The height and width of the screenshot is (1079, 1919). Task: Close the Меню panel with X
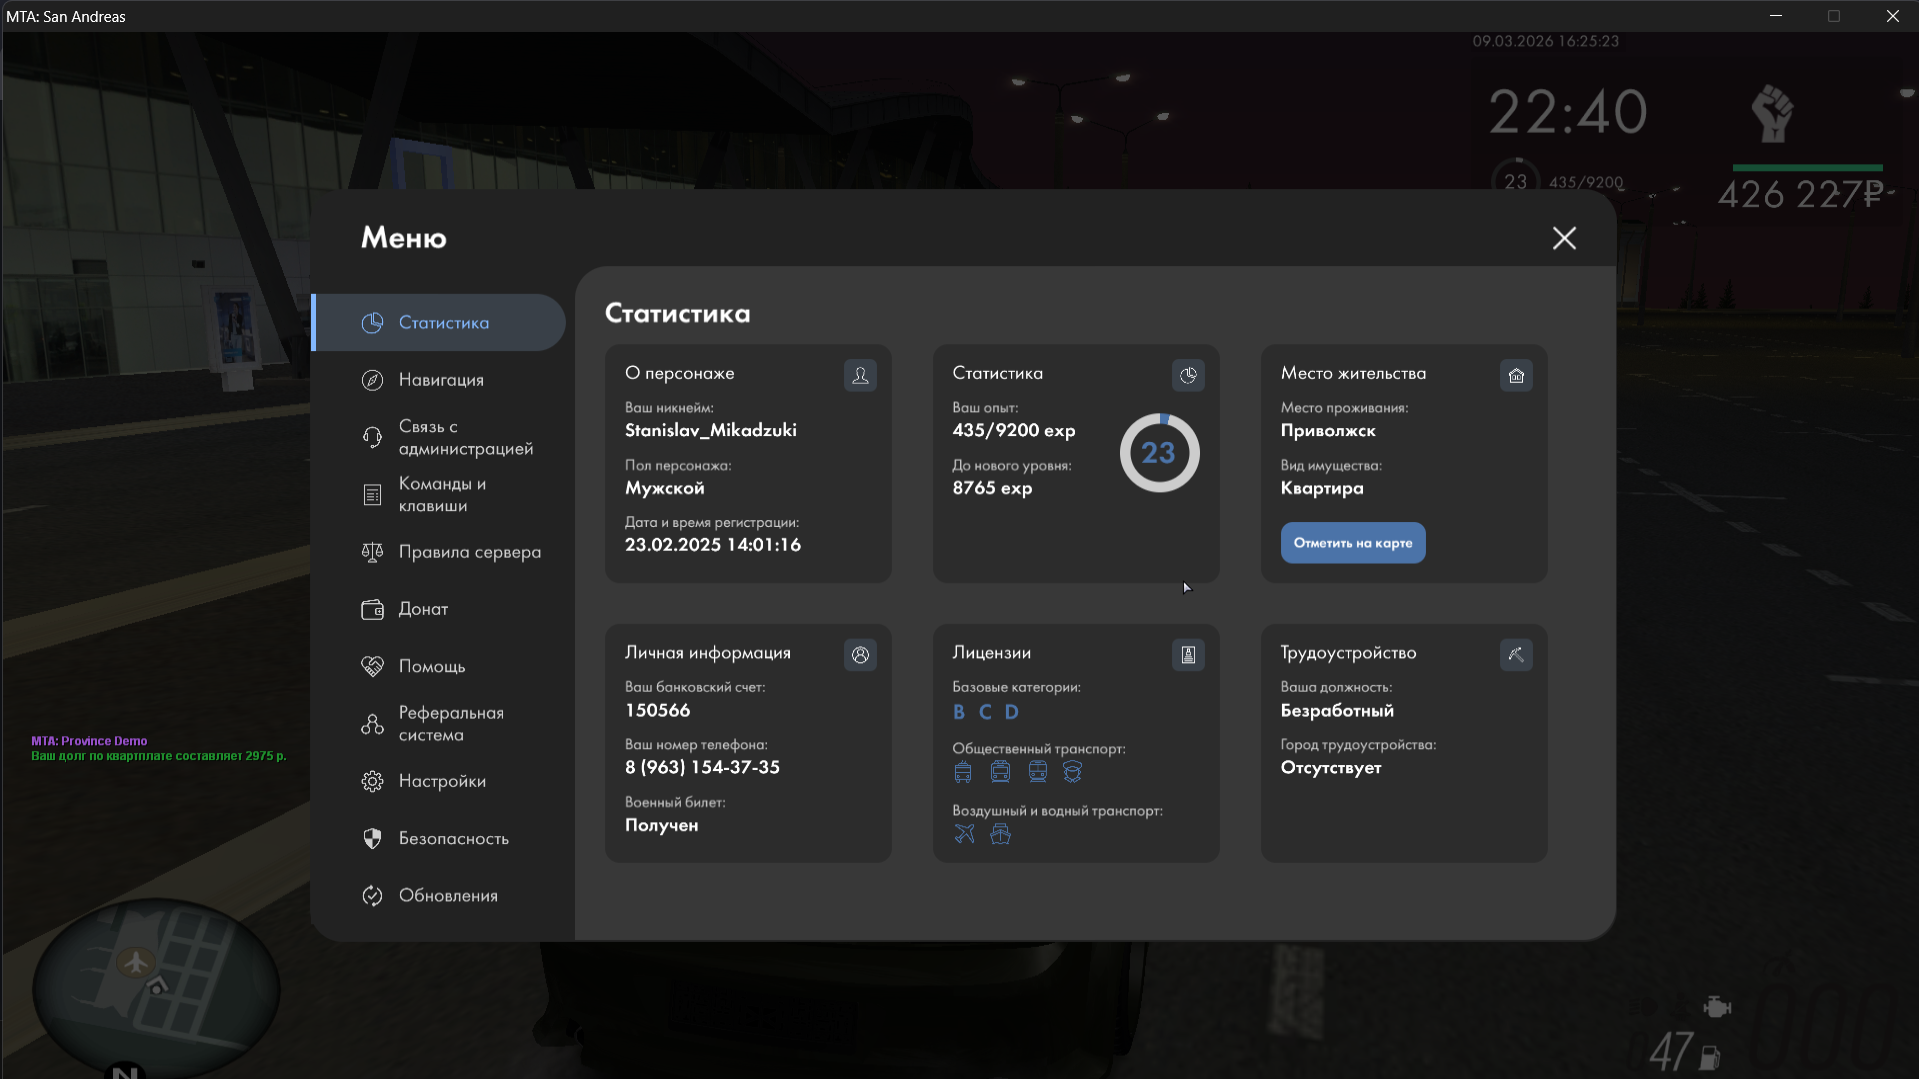pos(1564,238)
